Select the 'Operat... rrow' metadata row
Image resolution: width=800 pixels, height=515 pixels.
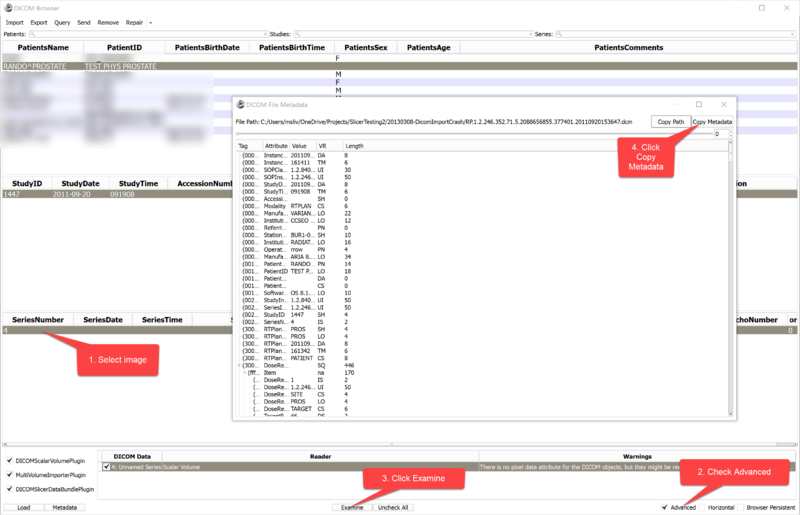[x=482, y=250]
